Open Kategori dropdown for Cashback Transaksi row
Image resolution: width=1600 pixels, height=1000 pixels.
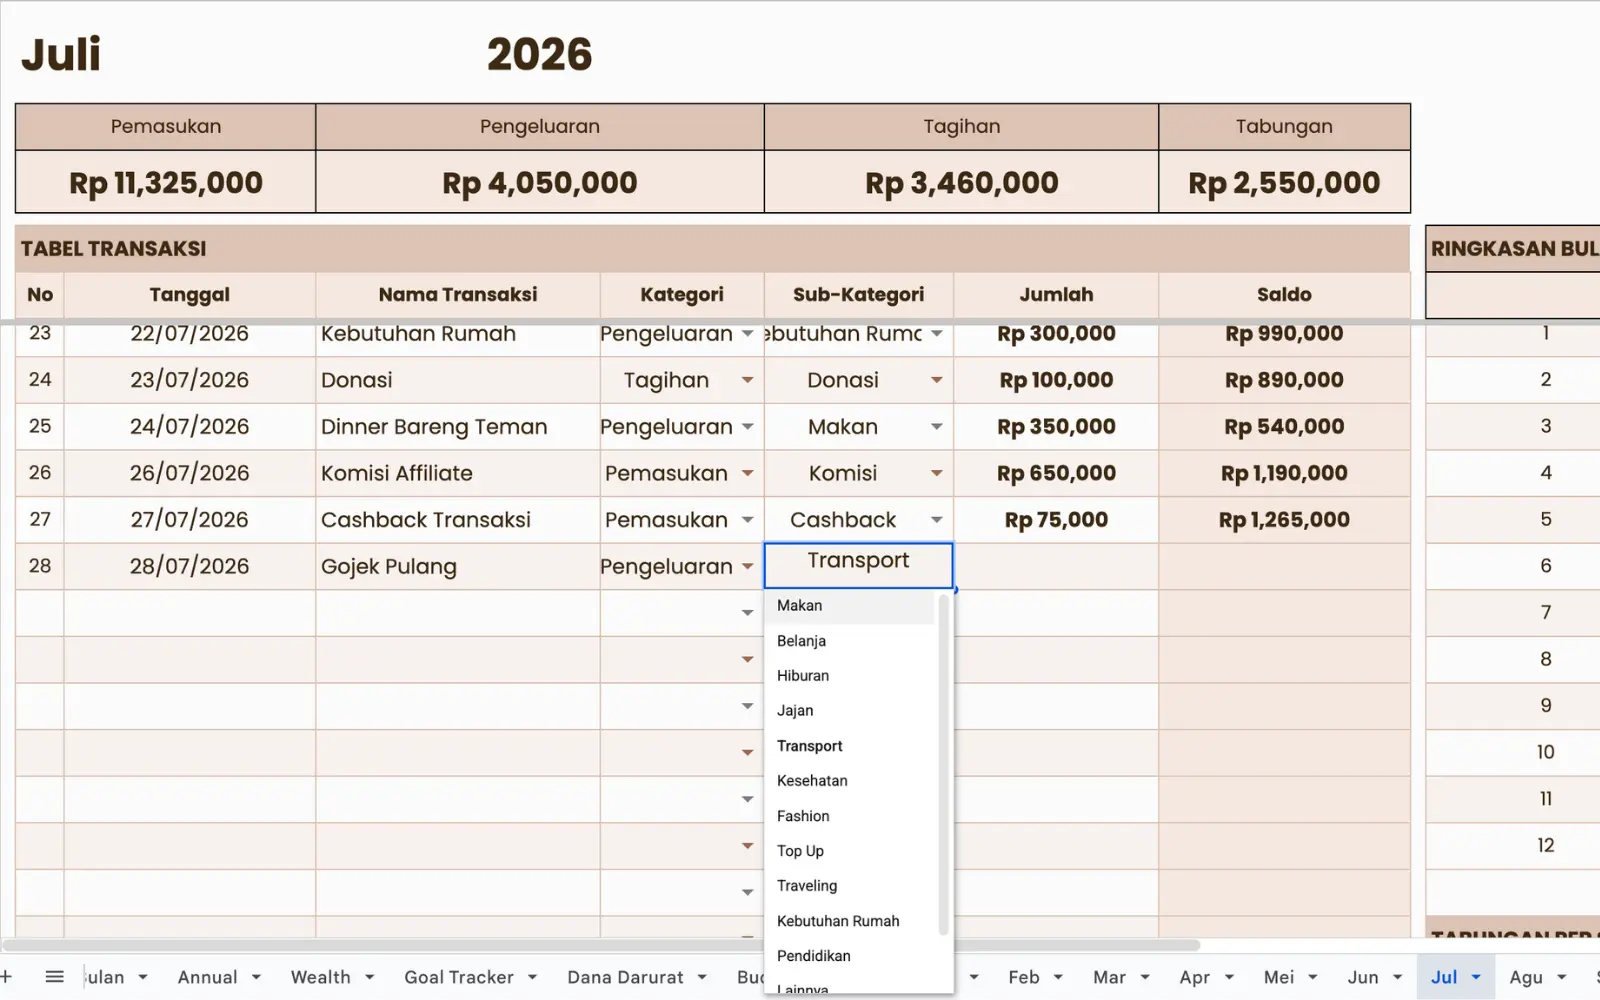747,520
